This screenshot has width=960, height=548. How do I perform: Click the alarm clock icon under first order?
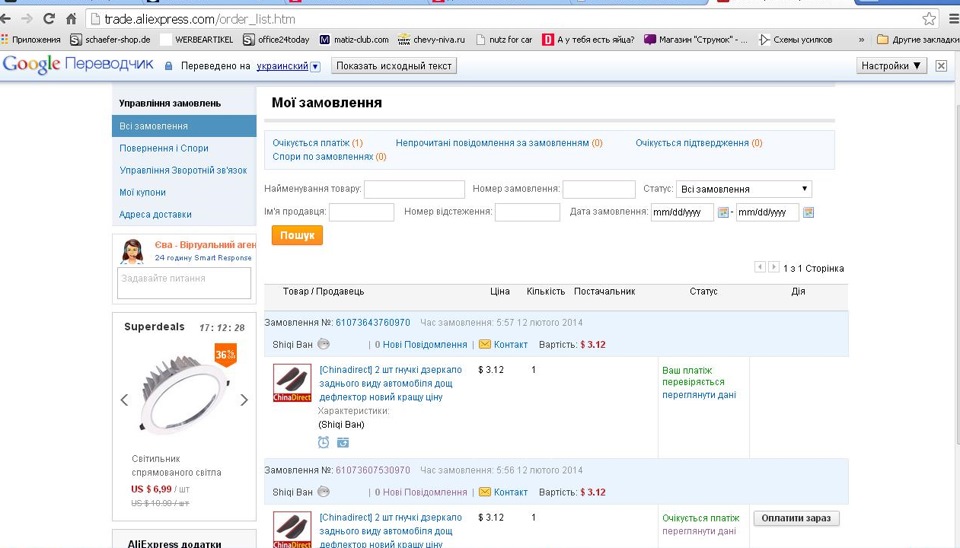[x=323, y=442]
